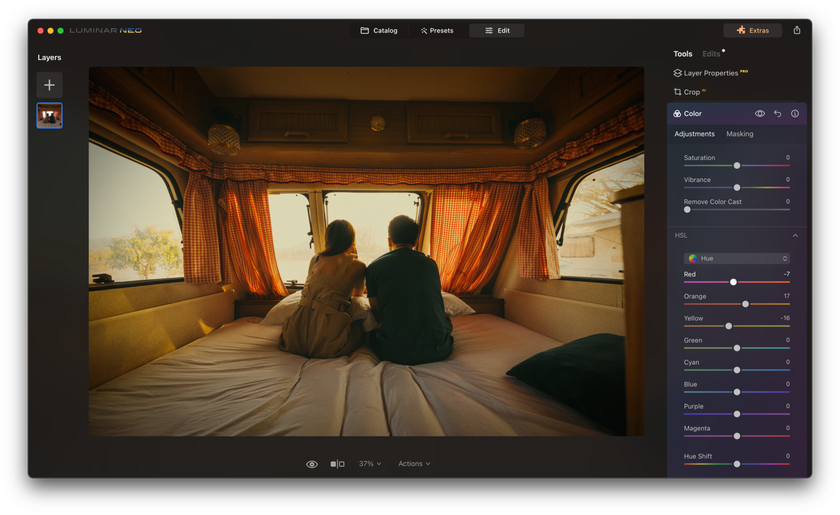
Task: Select the Edit tab
Action: (x=497, y=31)
